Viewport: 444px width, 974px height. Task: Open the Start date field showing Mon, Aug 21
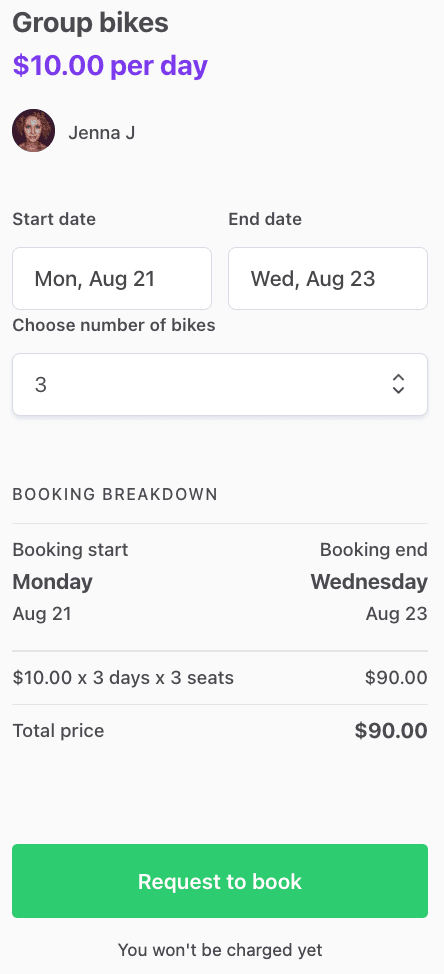pos(112,278)
